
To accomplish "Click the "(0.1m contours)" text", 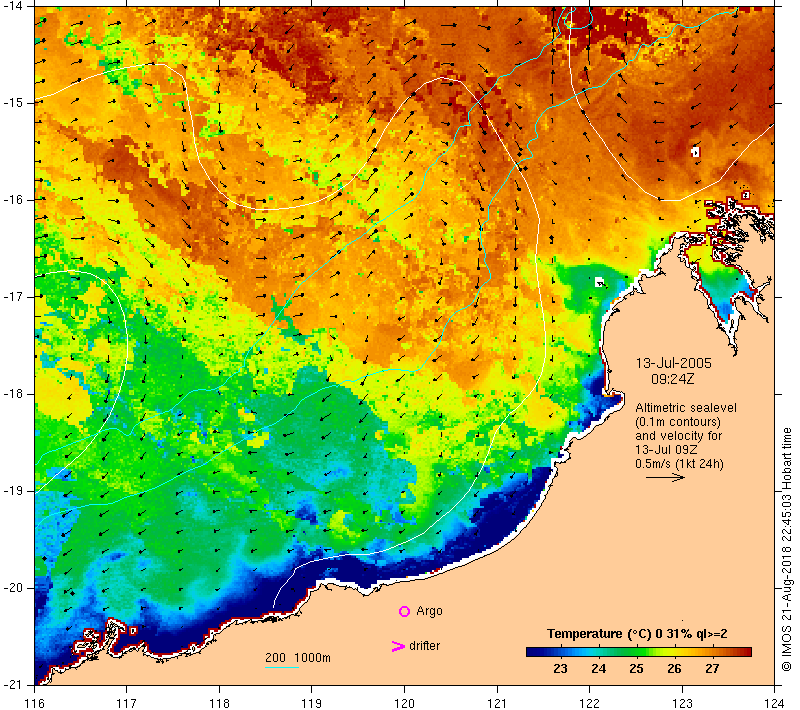I will pyautogui.click(x=678, y=422).
